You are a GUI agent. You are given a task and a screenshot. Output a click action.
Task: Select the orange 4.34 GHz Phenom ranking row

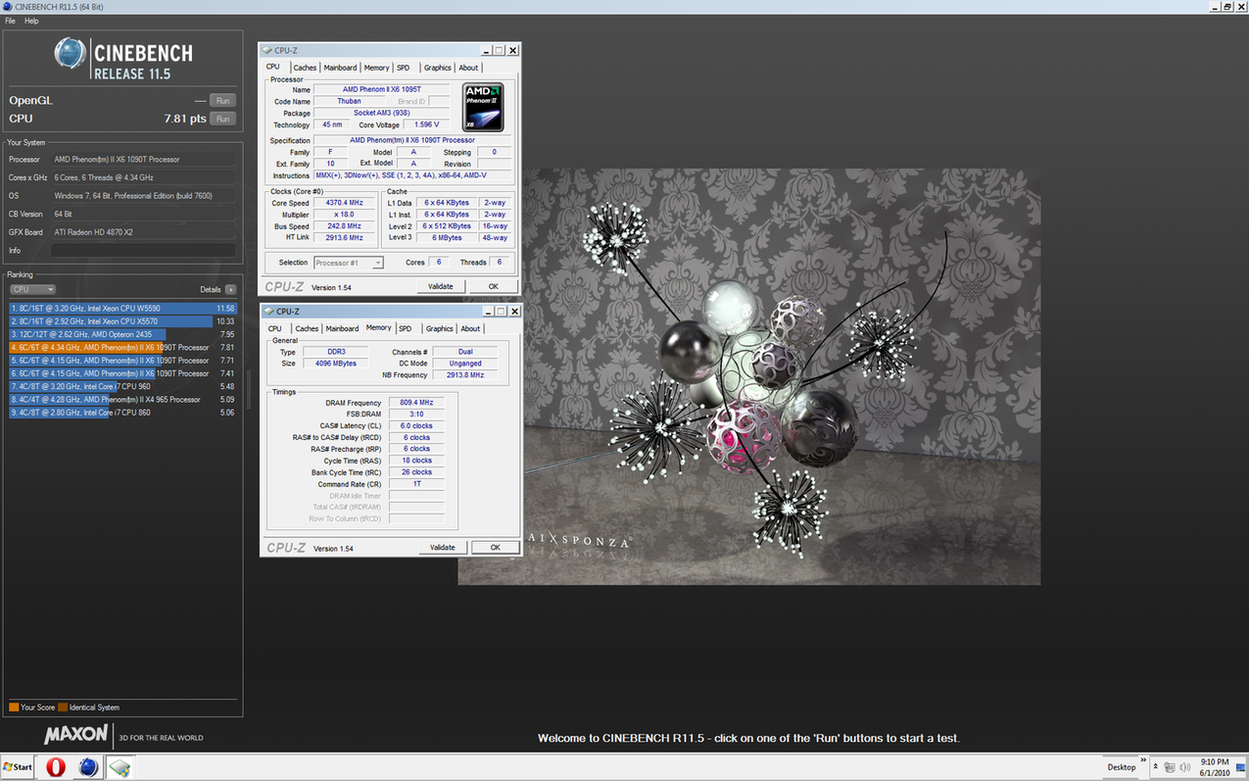click(124, 347)
